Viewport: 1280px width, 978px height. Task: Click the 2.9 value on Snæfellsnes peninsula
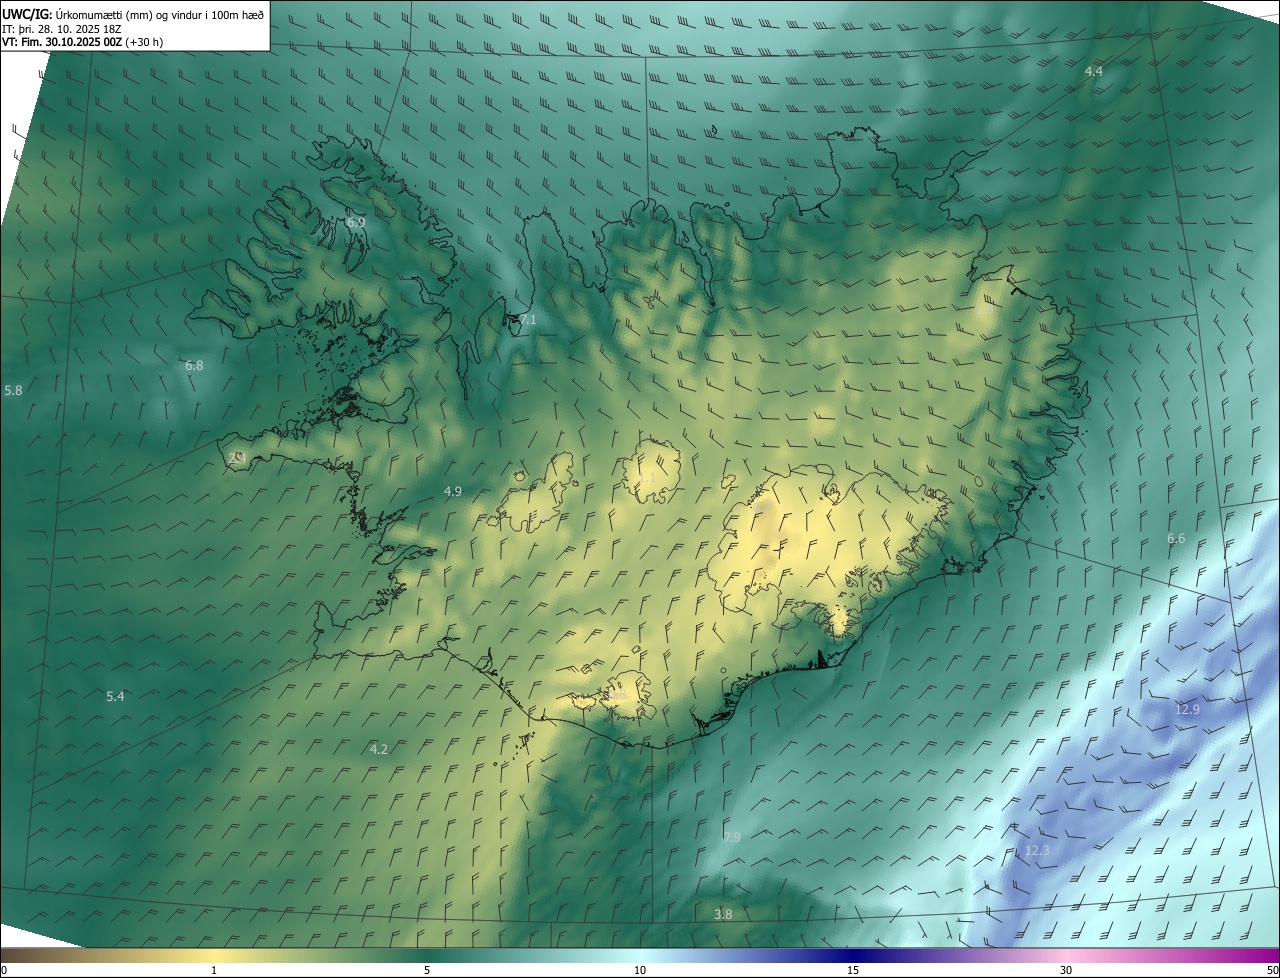[x=237, y=457]
